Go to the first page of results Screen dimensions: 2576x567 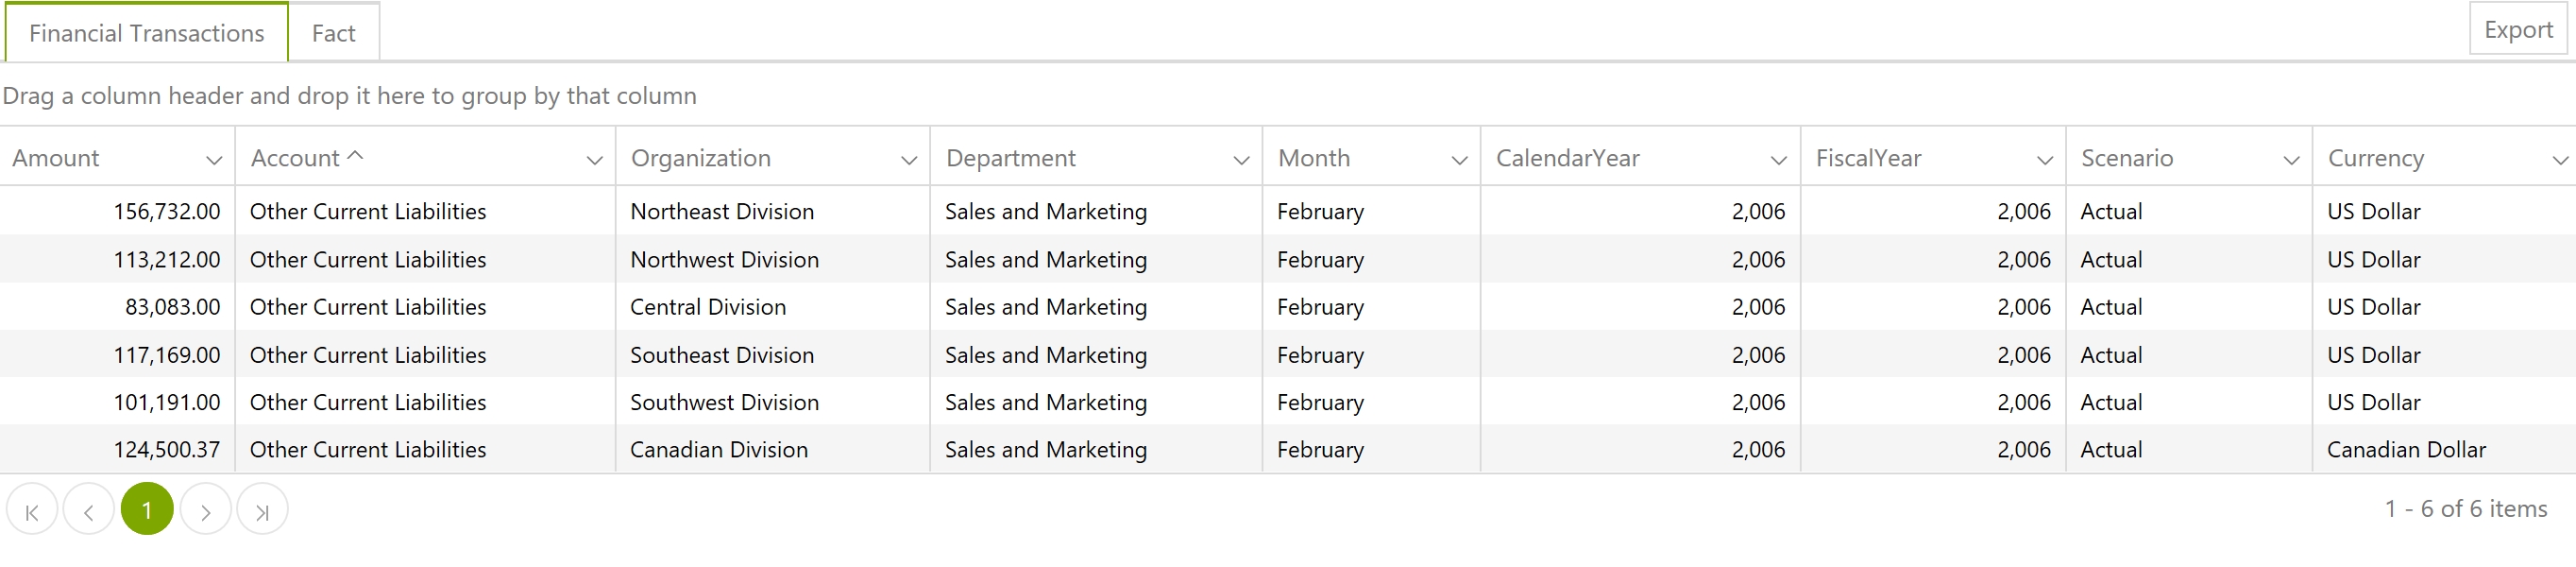point(32,510)
